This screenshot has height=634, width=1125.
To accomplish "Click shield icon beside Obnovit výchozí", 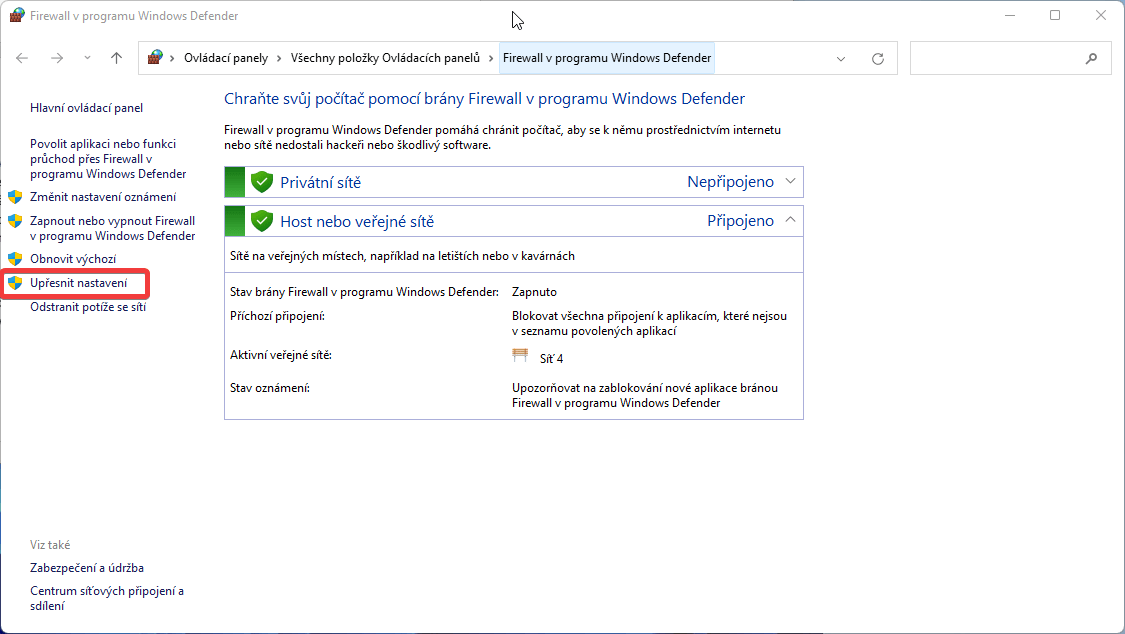I will [15, 259].
